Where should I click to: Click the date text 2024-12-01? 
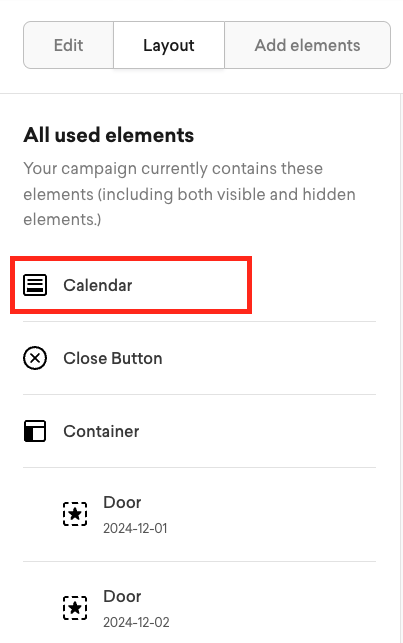tap(135, 528)
